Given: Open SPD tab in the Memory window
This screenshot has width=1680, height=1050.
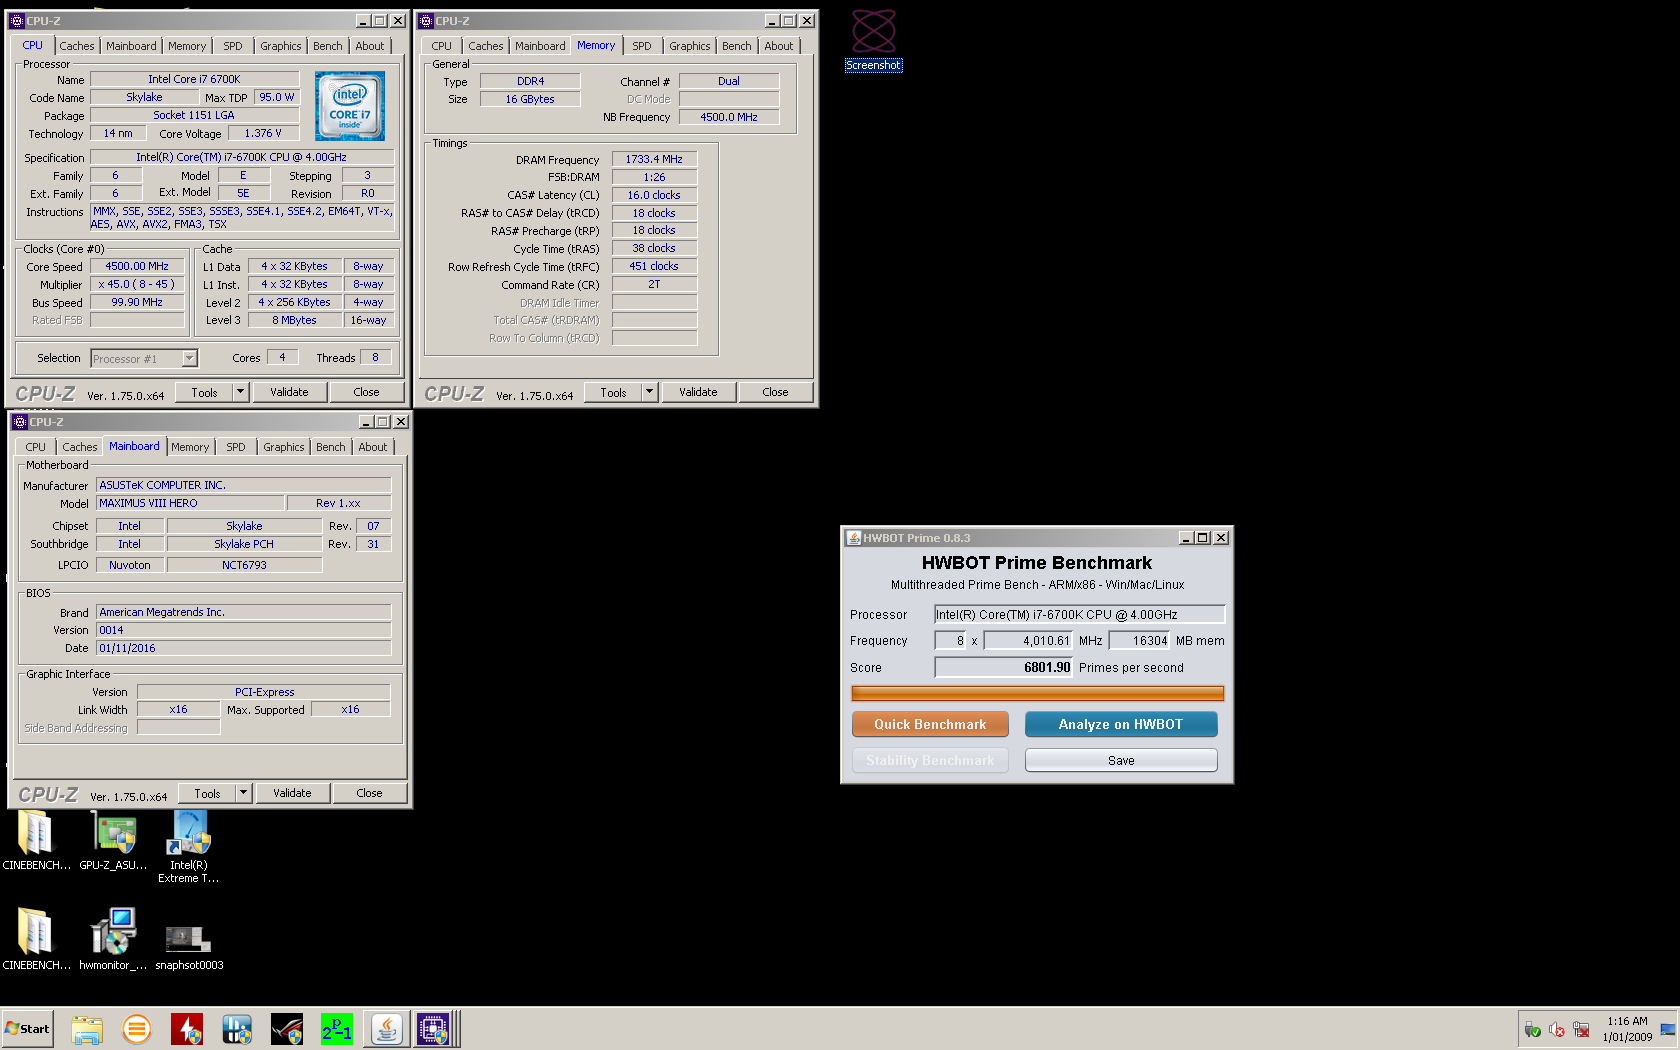Looking at the screenshot, I should tap(642, 46).
